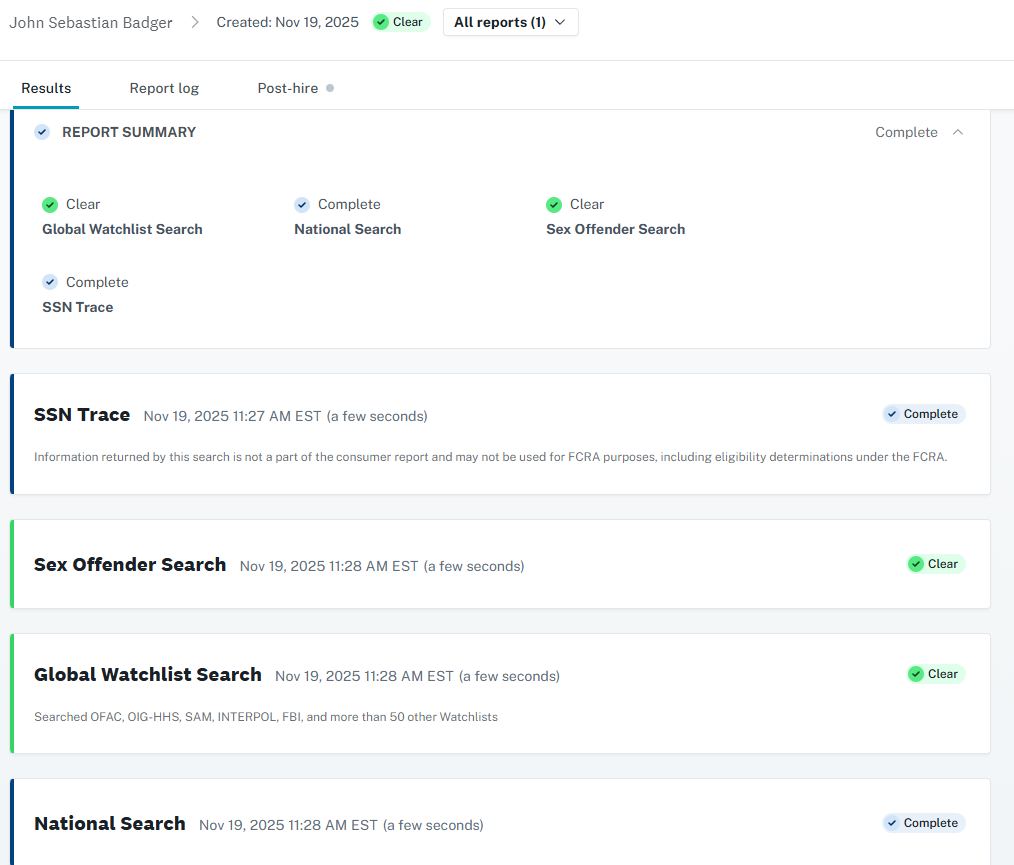Click the blue check icon above SSN Trace summary
The height and width of the screenshot is (865, 1014).
click(x=50, y=283)
